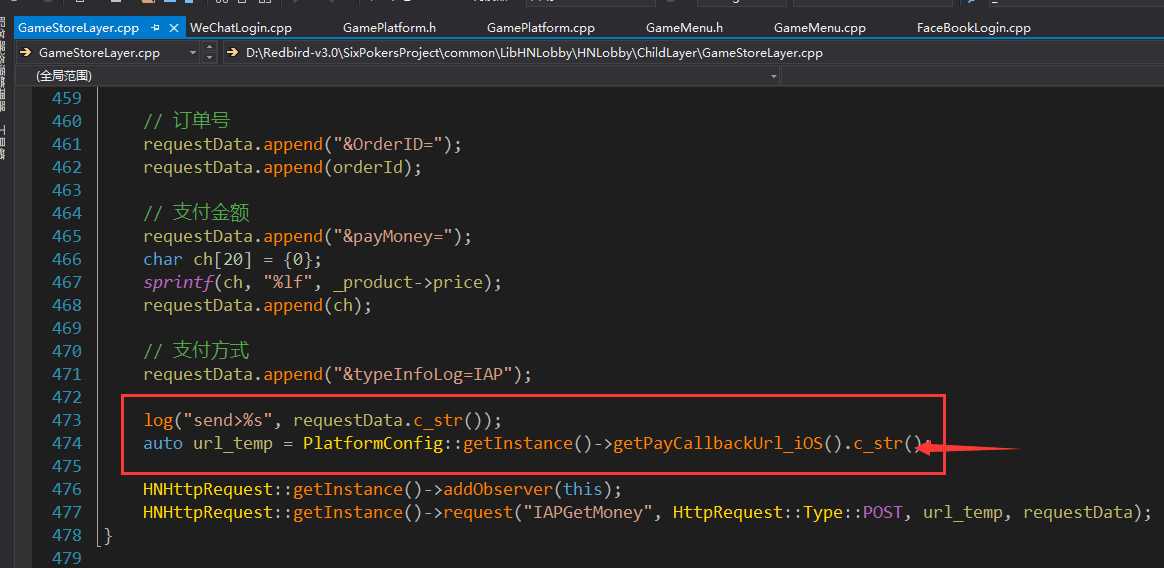The image size is (1164, 568).
Task: Click line number 463
Action: tap(67, 189)
